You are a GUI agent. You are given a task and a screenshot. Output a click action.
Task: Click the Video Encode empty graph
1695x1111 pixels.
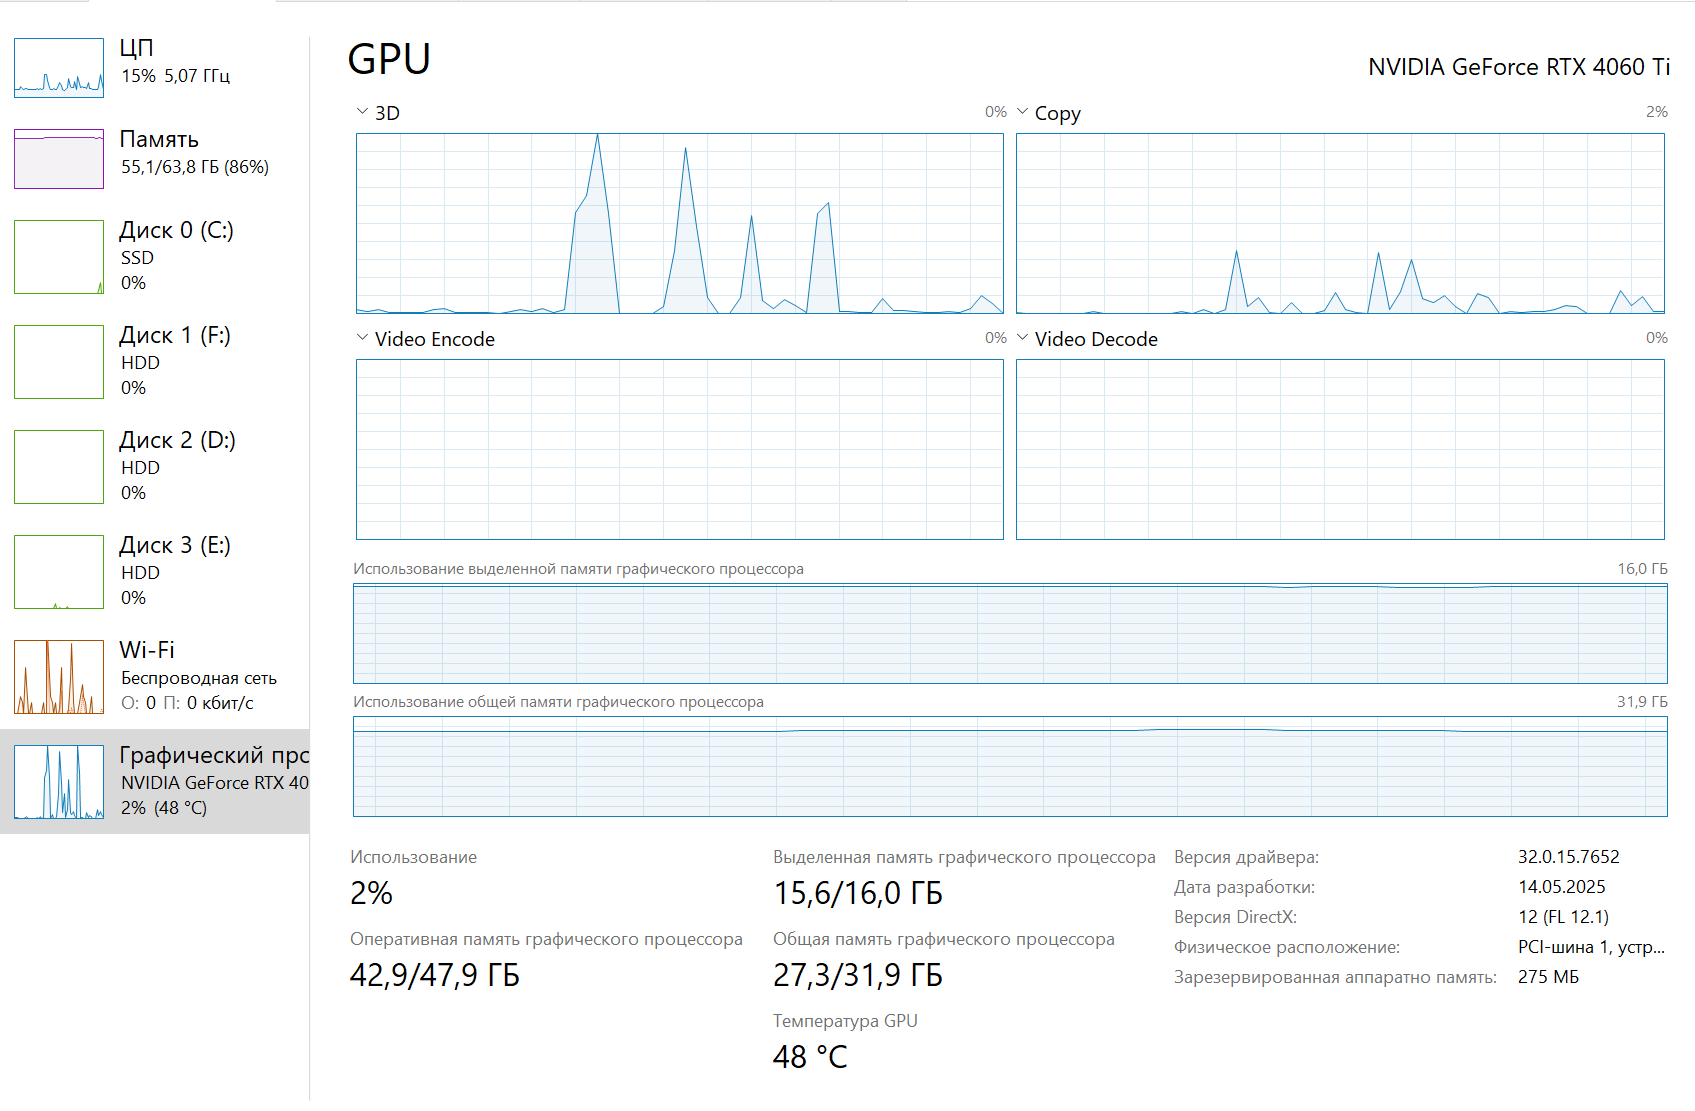pyautogui.click(x=680, y=450)
